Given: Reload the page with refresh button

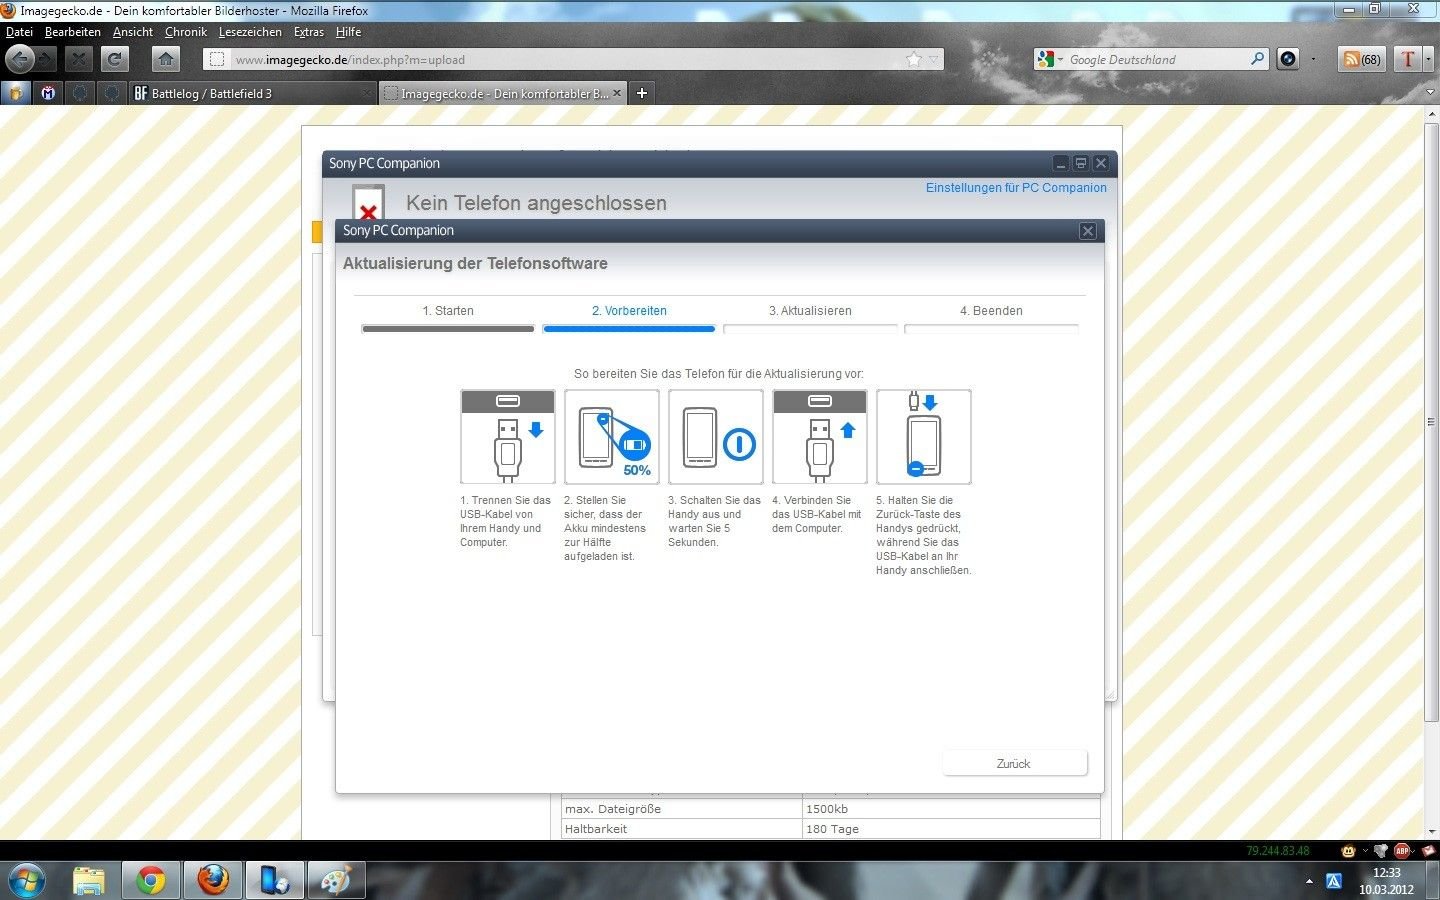Looking at the screenshot, I should 115,59.
